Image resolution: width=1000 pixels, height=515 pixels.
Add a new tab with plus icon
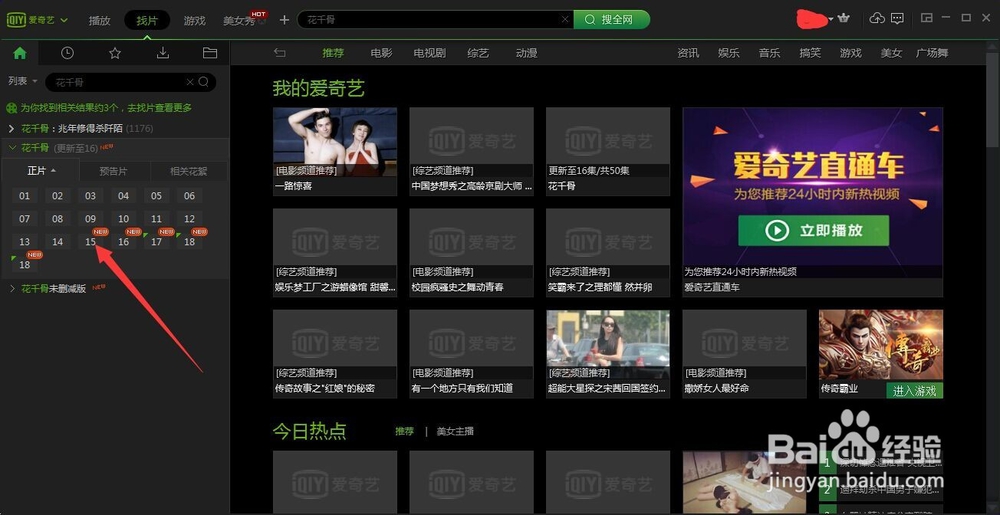click(x=284, y=20)
